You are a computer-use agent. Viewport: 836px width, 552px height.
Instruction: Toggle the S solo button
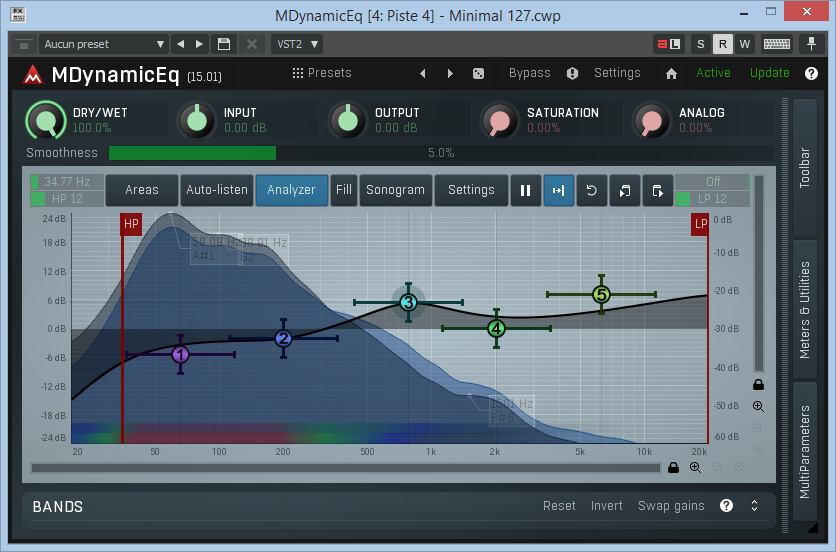click(x=701, y=44)
